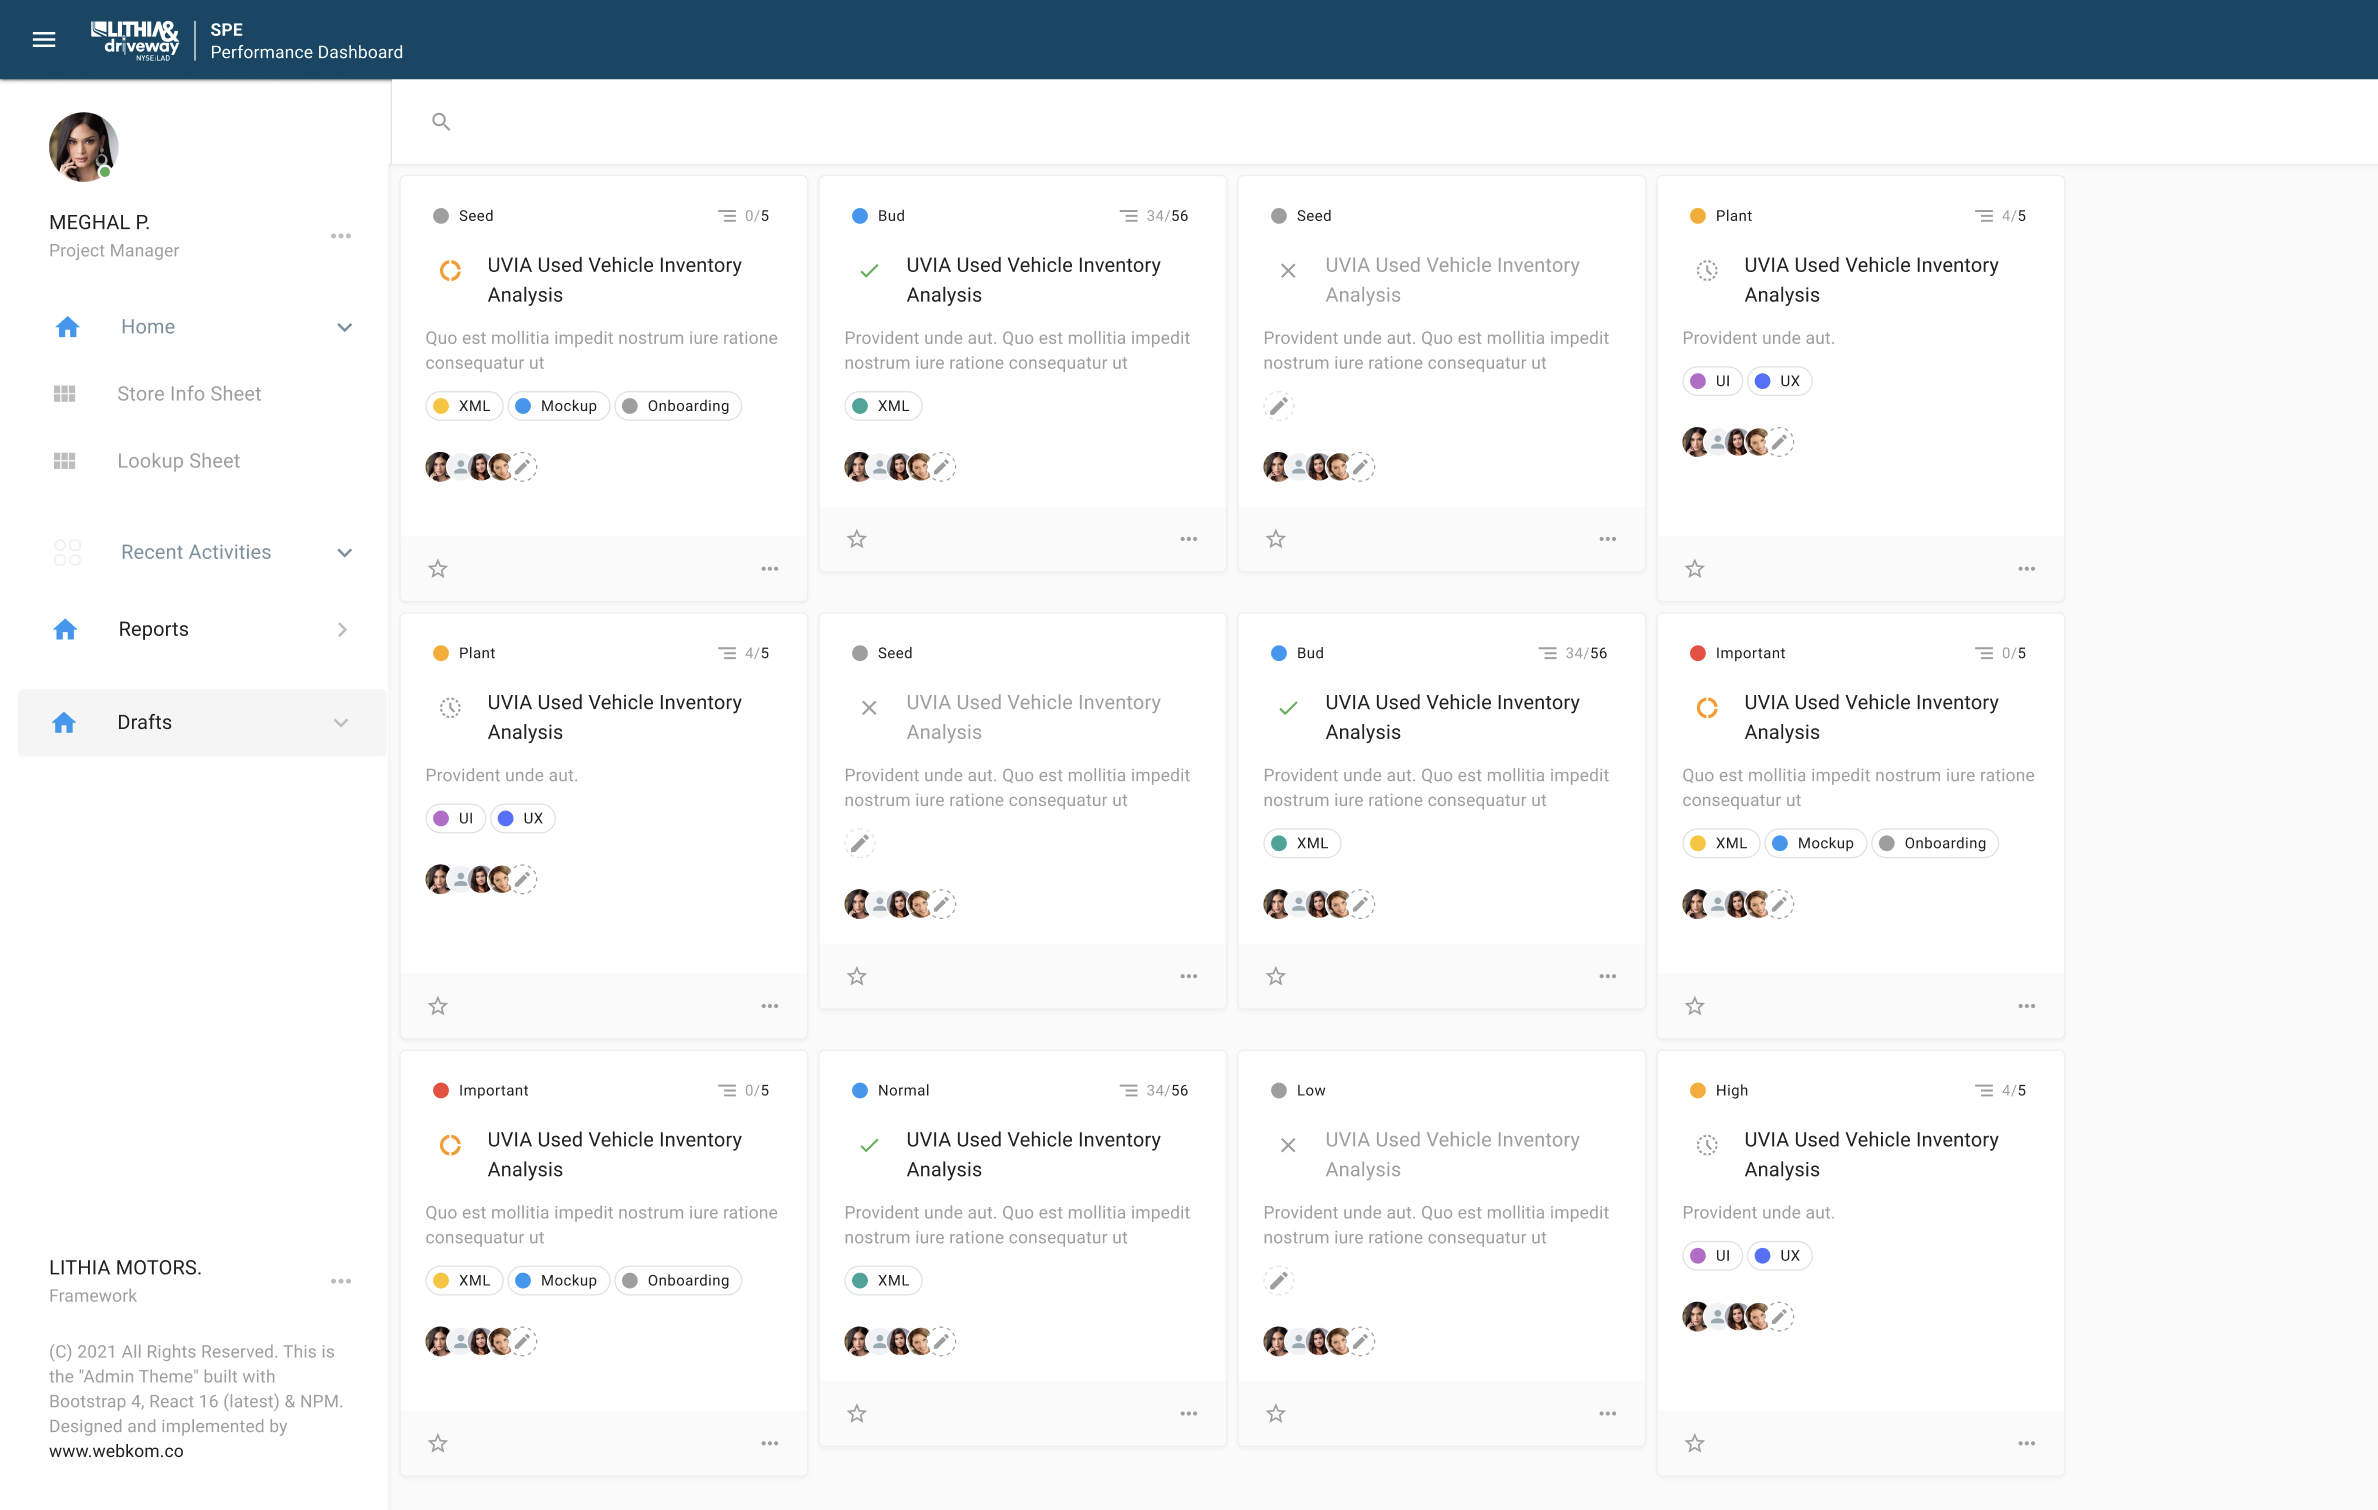Click the orange progress circle on first Seed card
Viewport: 2378px width, 1510px height.
click(449, 271)
